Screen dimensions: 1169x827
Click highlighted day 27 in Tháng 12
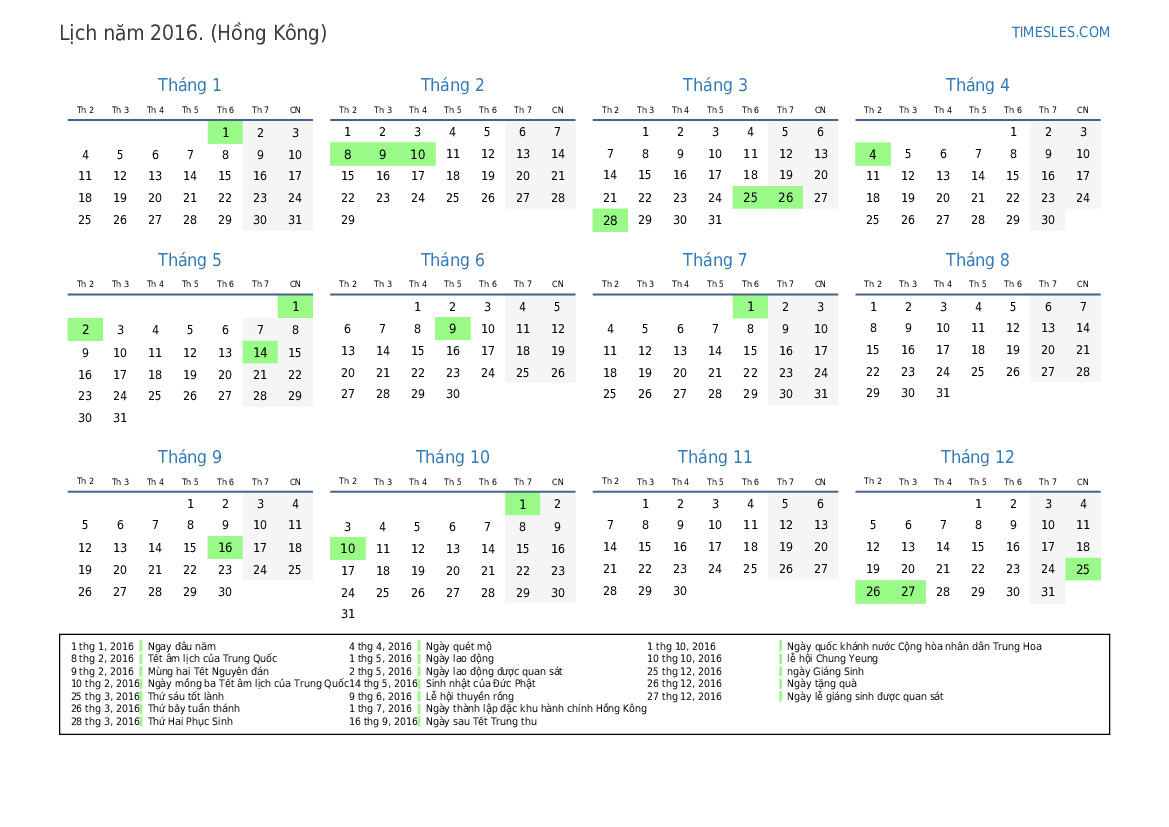[x=907, y=592]
